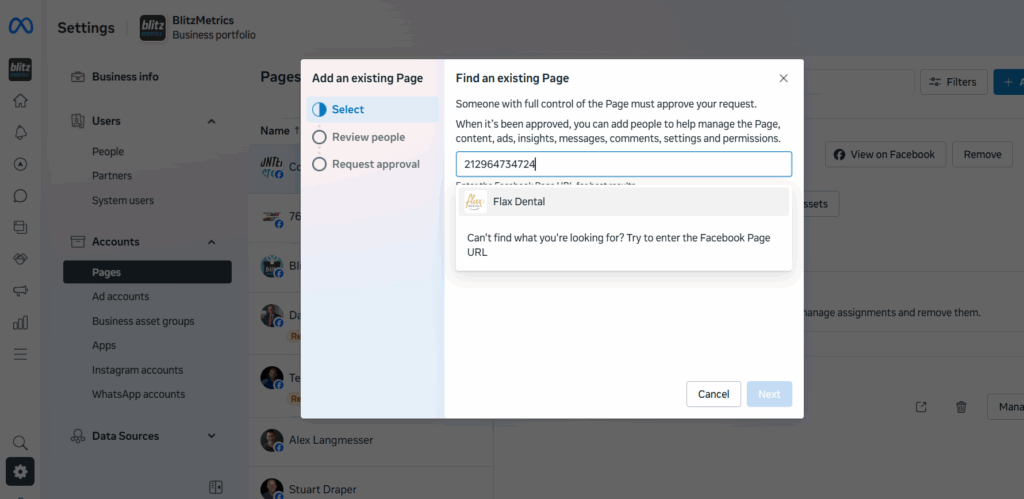This screenshot has width=1024, height=499.
Task: Open the Home icon in left rail
Action: pyautogui.click(x=20, y=100)
